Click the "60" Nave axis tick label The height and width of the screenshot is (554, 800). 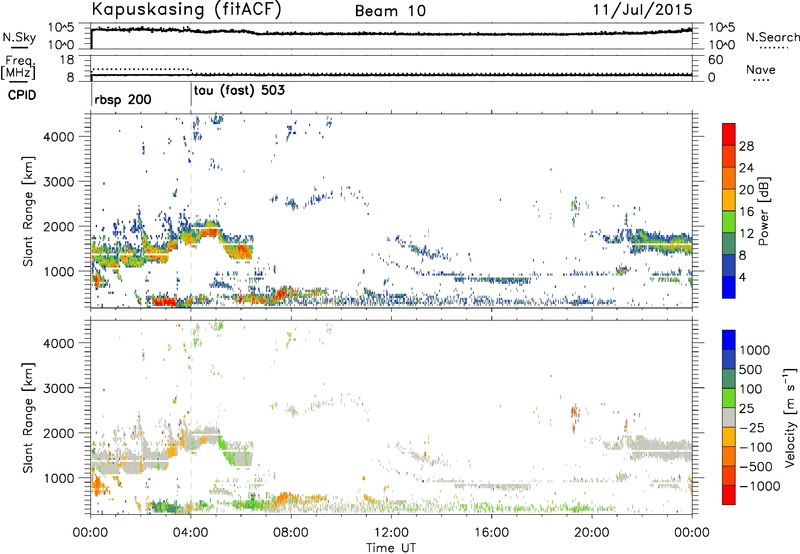pos(716,60)
